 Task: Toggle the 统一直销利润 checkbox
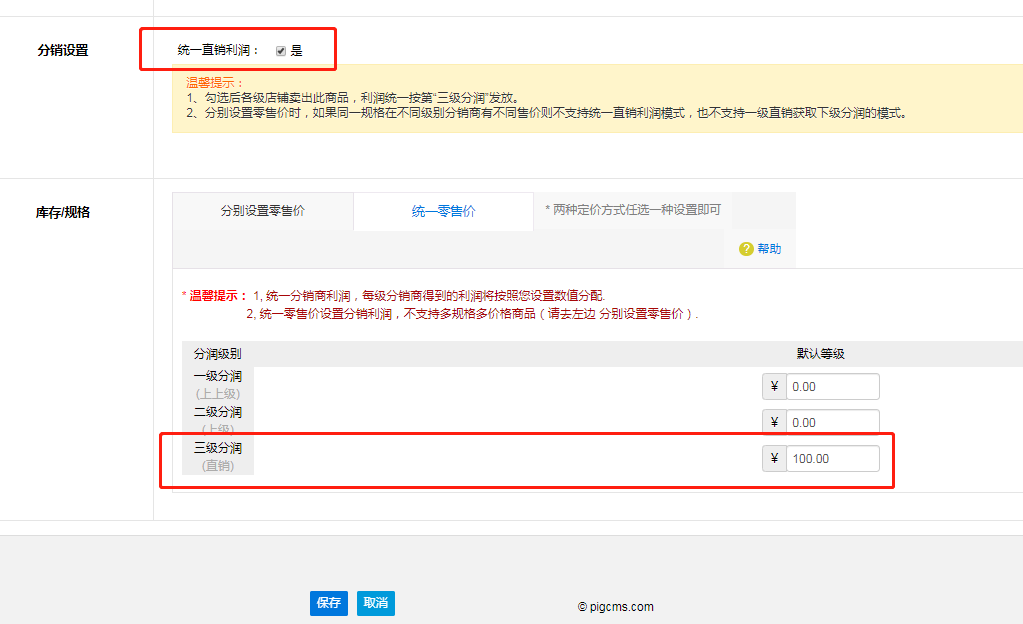[x=281, y=51]
